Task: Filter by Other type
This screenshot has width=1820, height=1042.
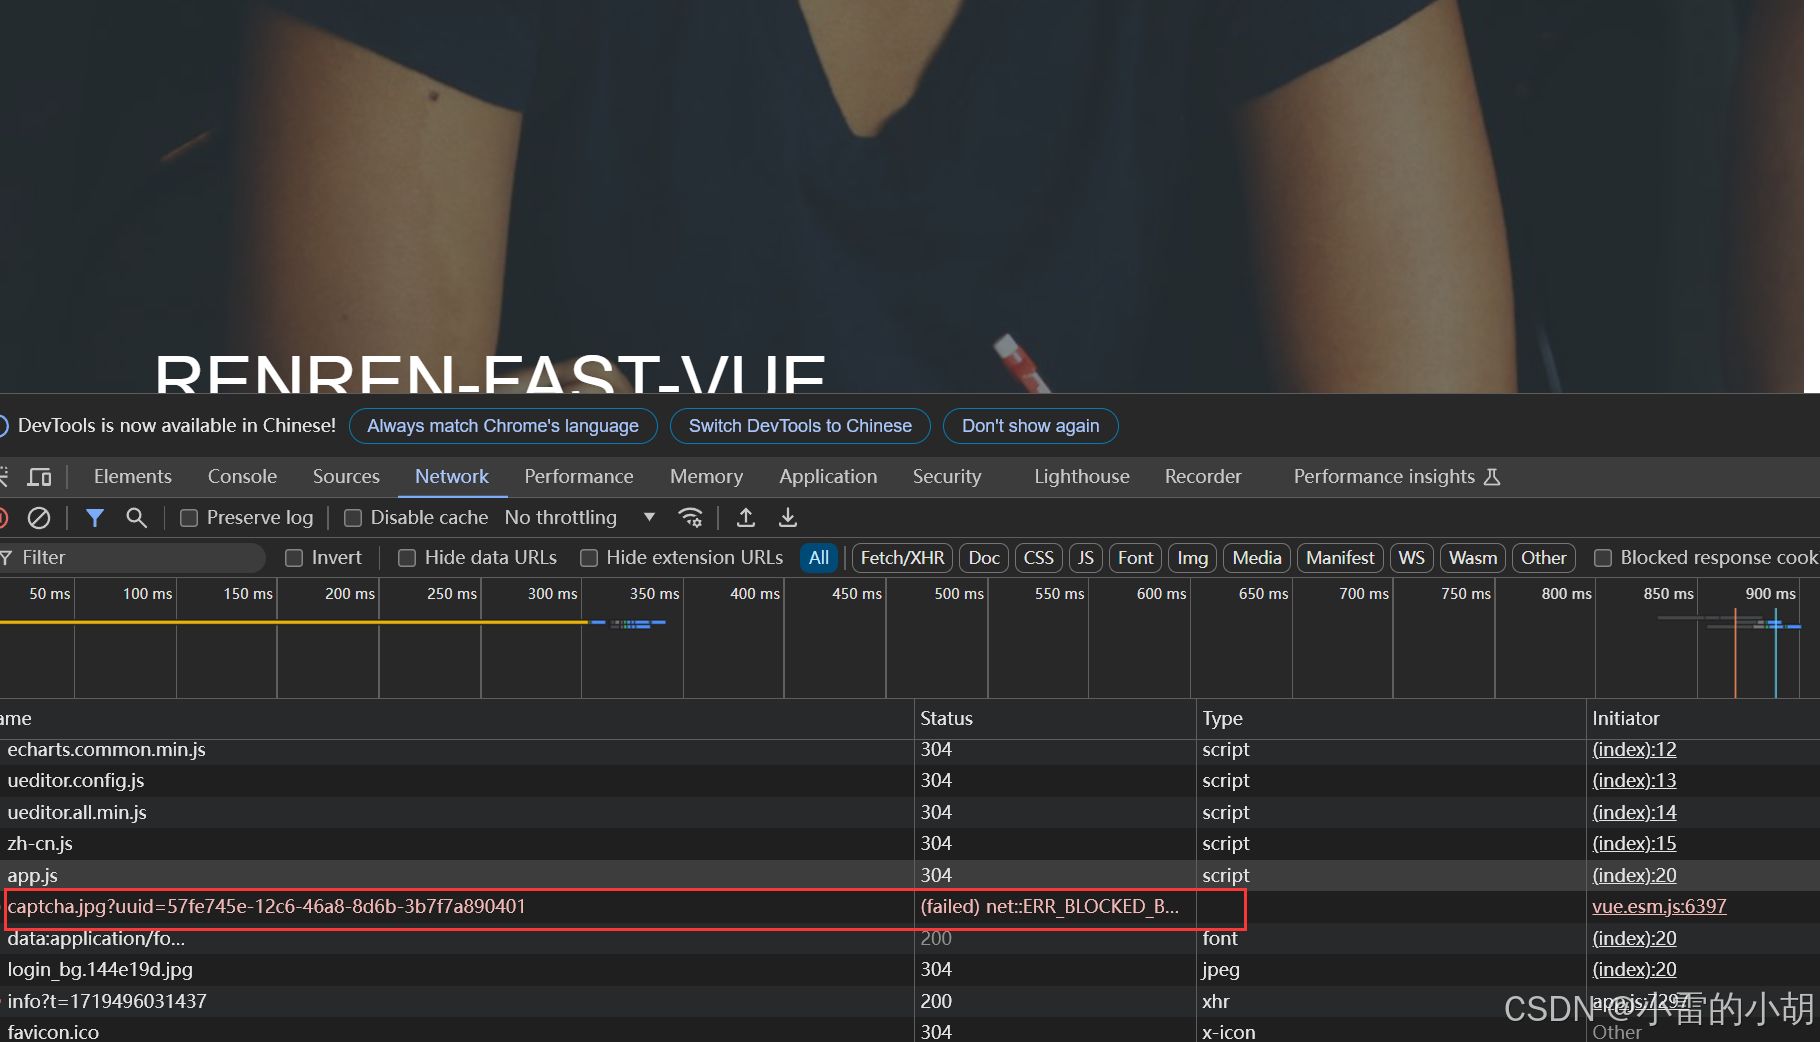Action: click(x=1543, y=558)
